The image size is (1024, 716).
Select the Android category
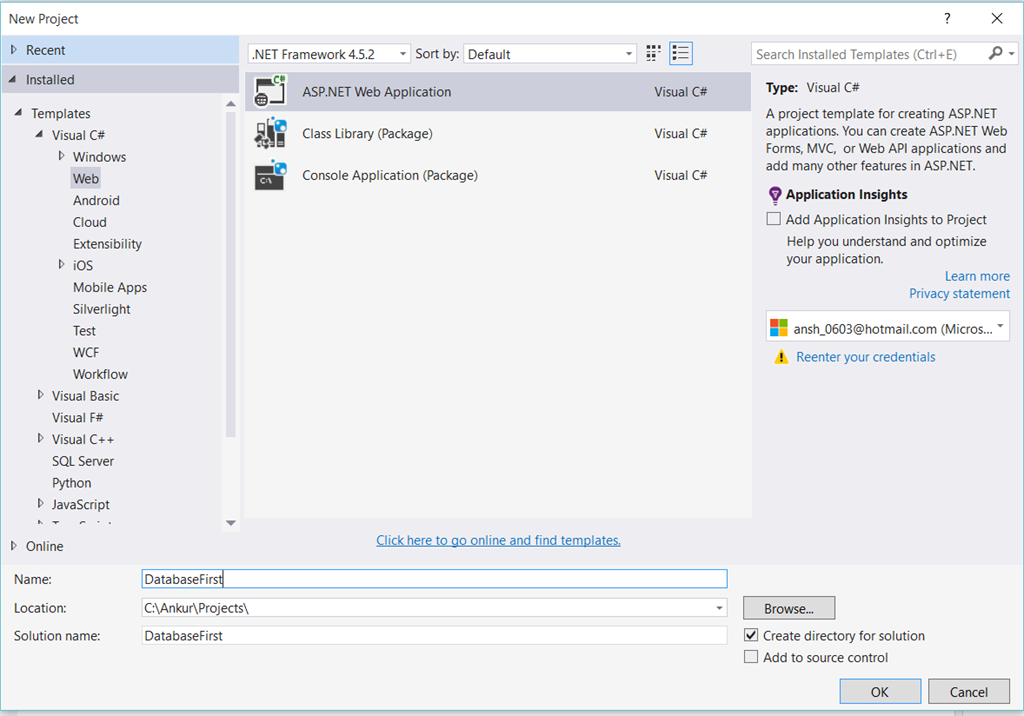coord(96,200)
